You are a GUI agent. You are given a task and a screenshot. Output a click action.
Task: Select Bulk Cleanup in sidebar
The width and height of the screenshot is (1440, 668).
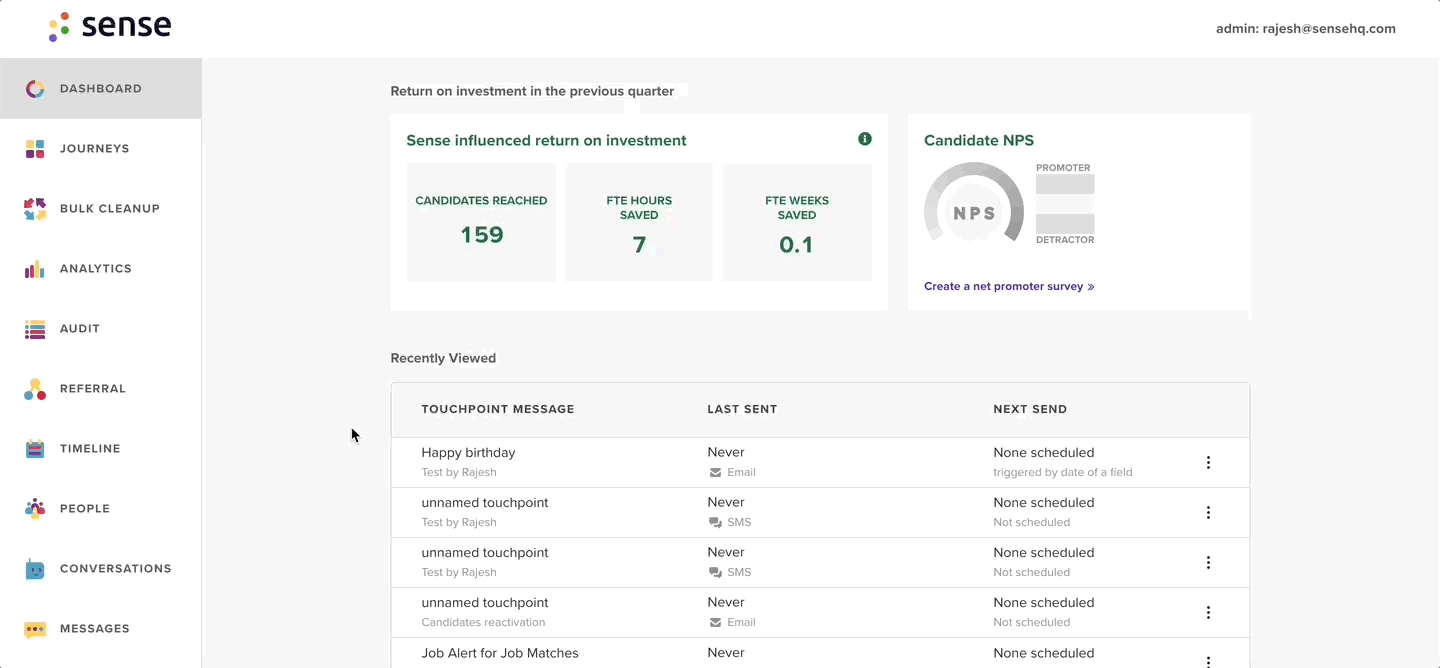coord(101,209)
